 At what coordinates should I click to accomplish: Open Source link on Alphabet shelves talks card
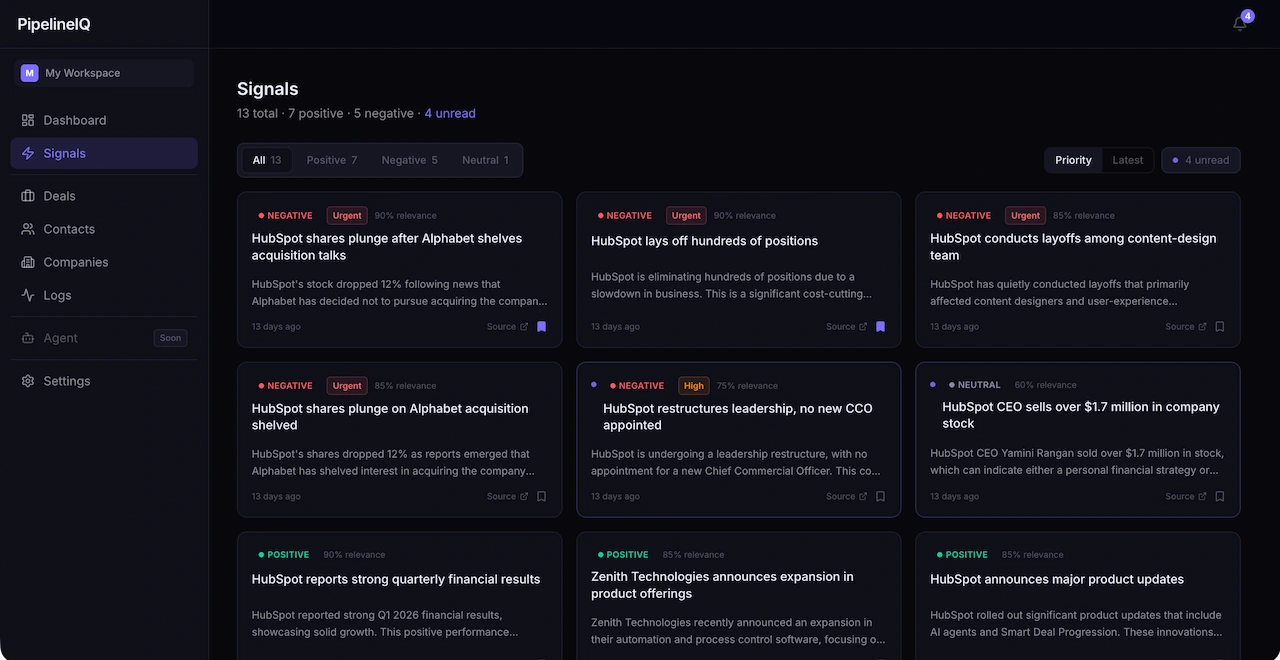507,327
